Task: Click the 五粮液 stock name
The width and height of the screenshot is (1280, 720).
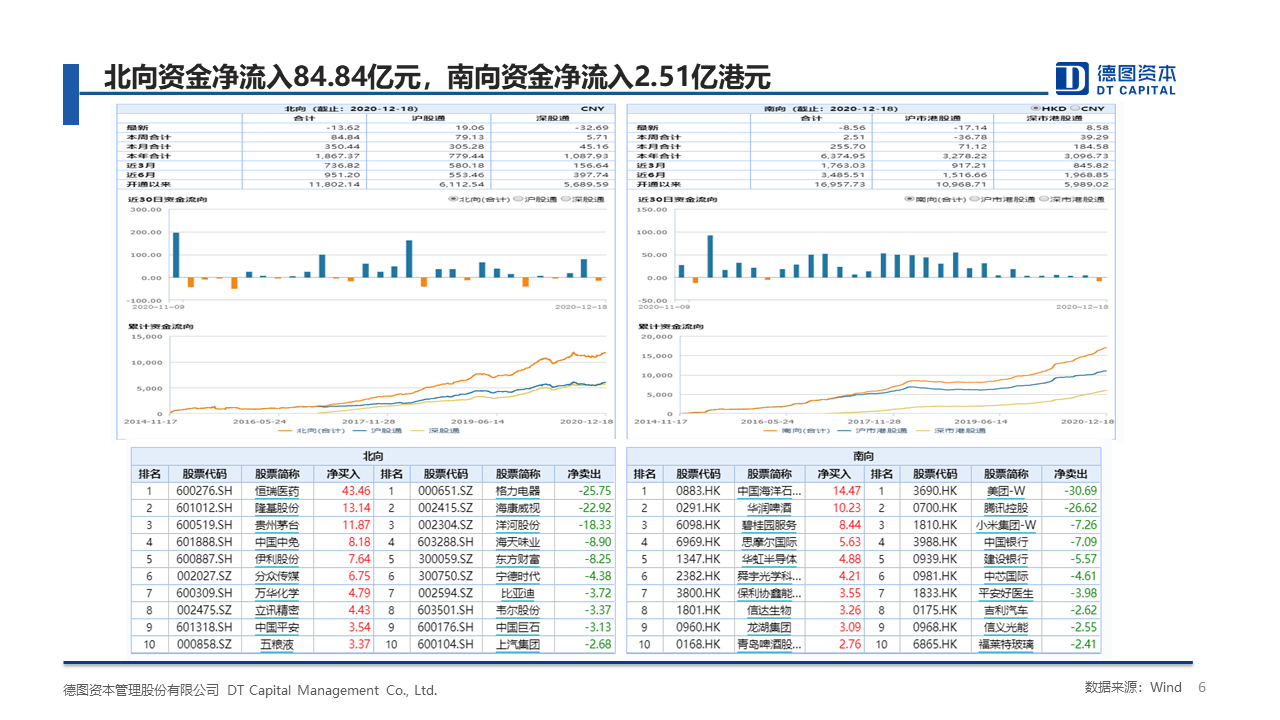Action: pos(277,644)
